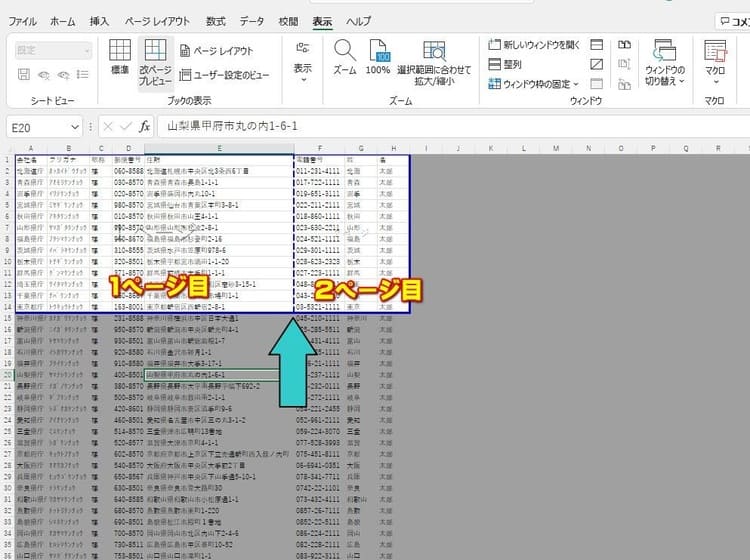Select column M header

556,149
